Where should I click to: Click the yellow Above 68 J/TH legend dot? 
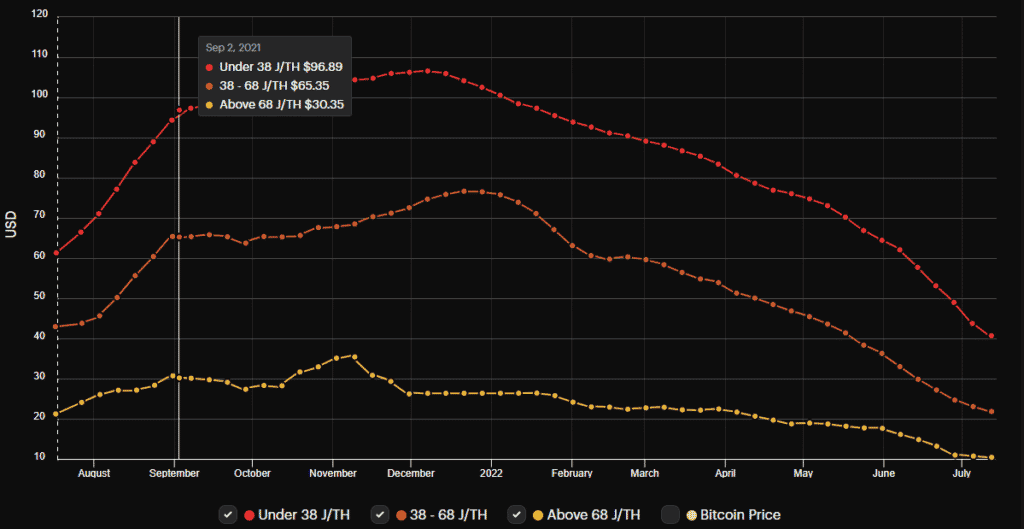click(539, 514)
